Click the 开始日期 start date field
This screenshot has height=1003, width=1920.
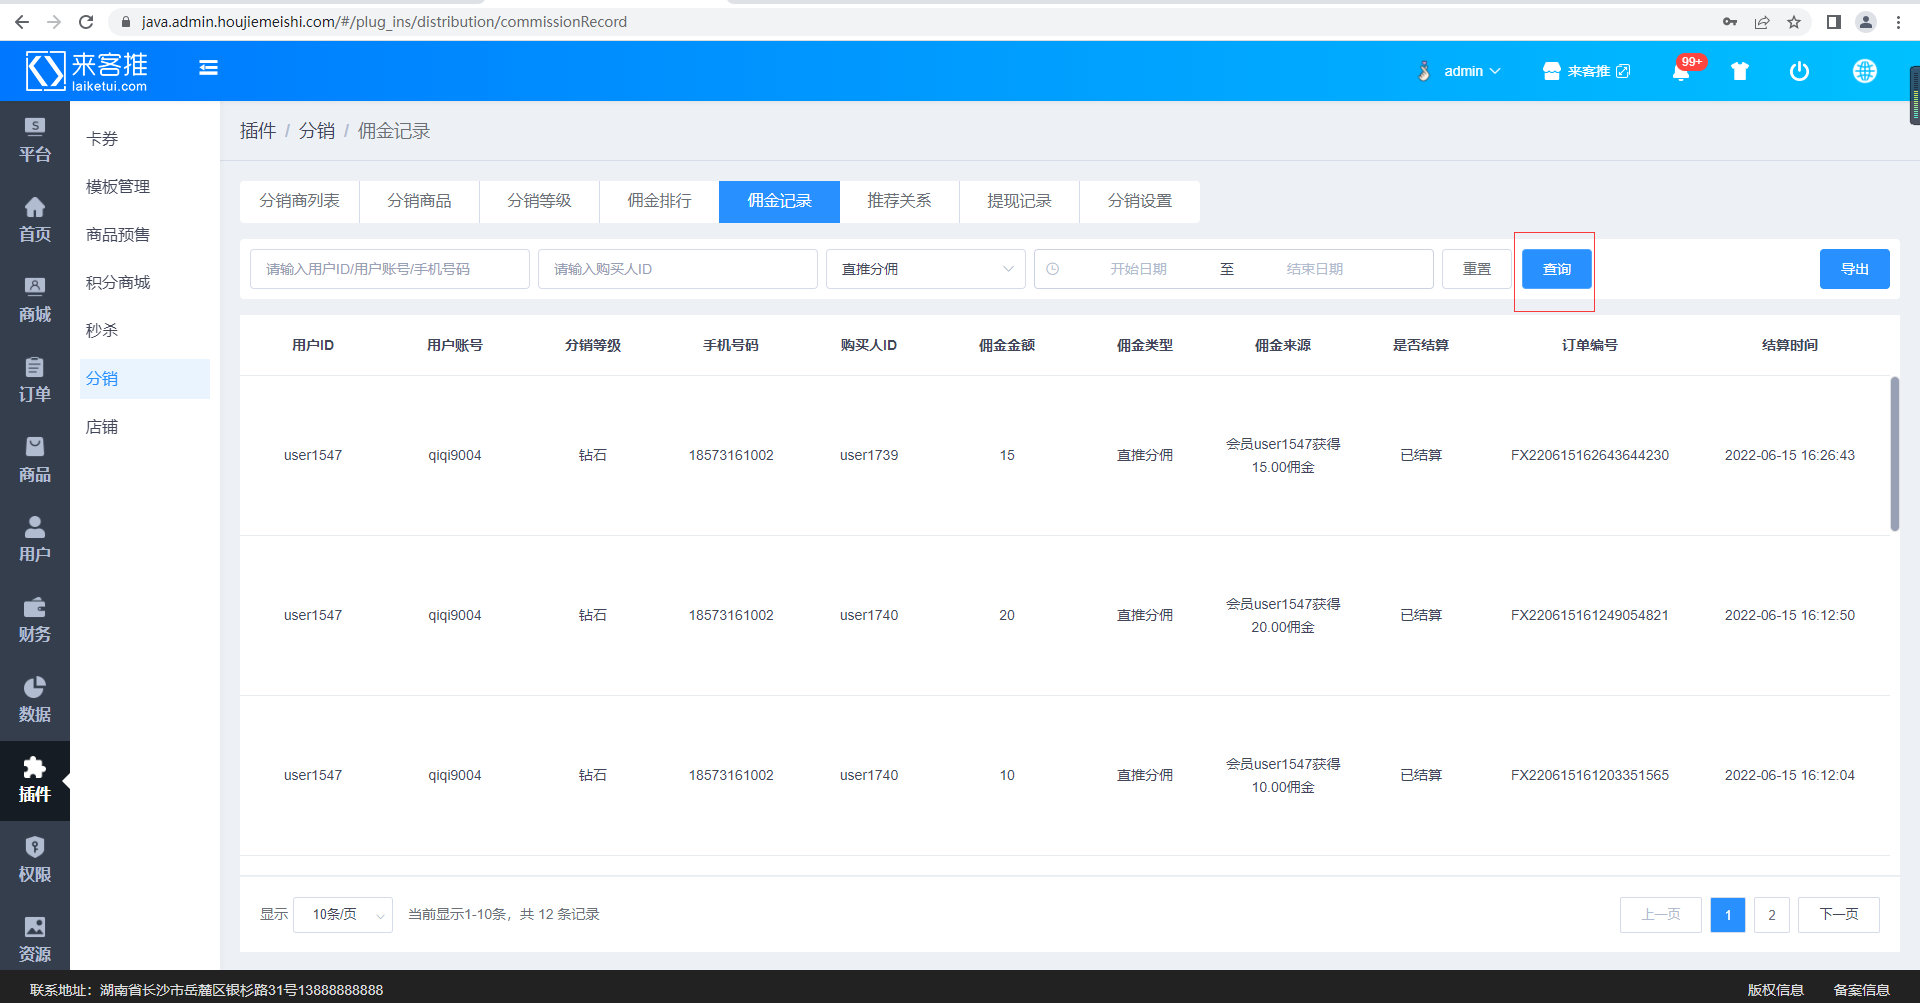pyautogui.click(x=1138, y=269)
